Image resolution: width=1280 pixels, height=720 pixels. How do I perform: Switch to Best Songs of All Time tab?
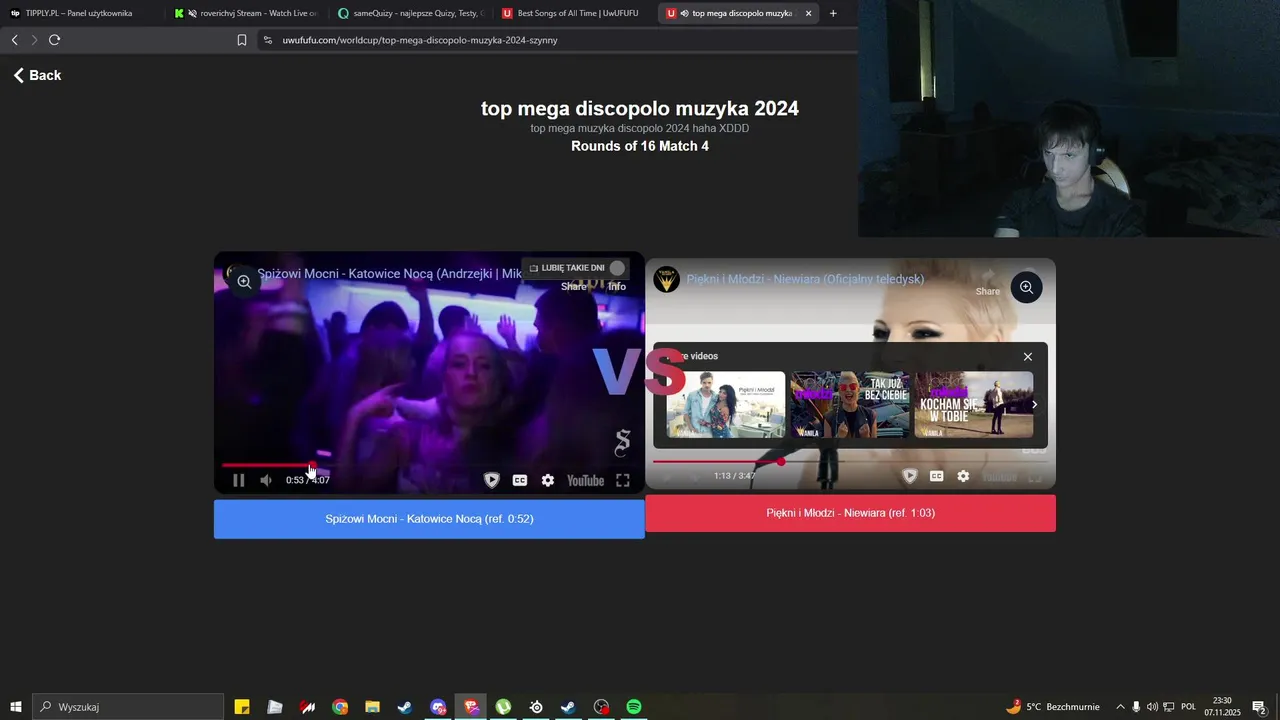pyautogui.click(x=572, y=13)
